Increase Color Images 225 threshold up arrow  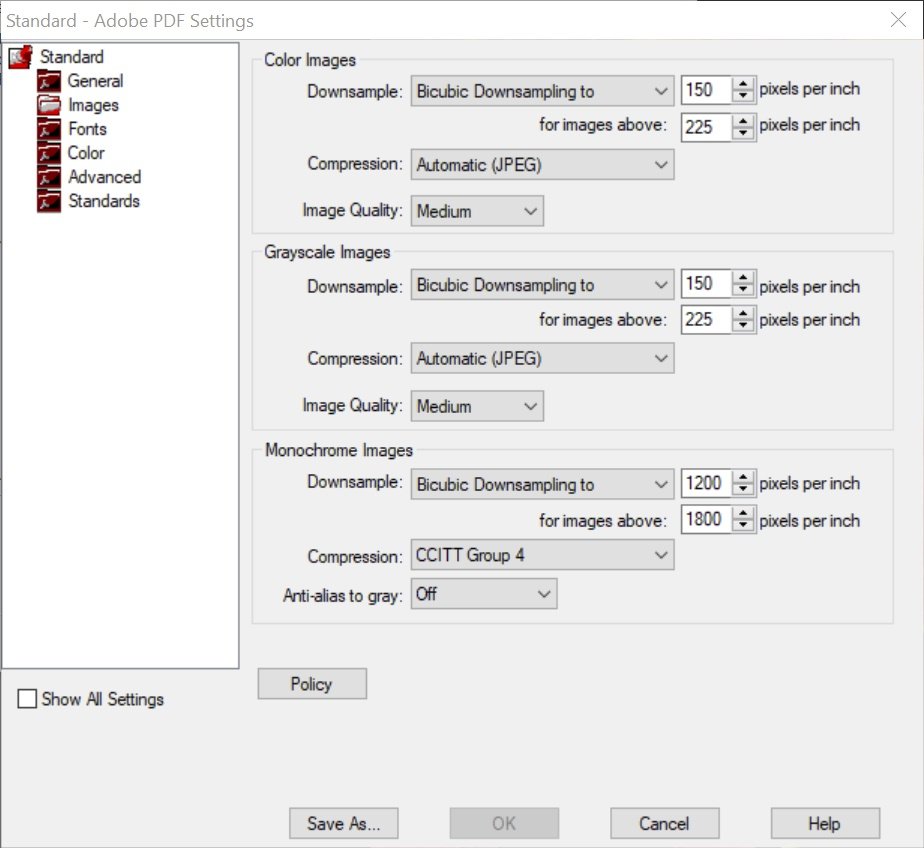click(x=744, y=120)
